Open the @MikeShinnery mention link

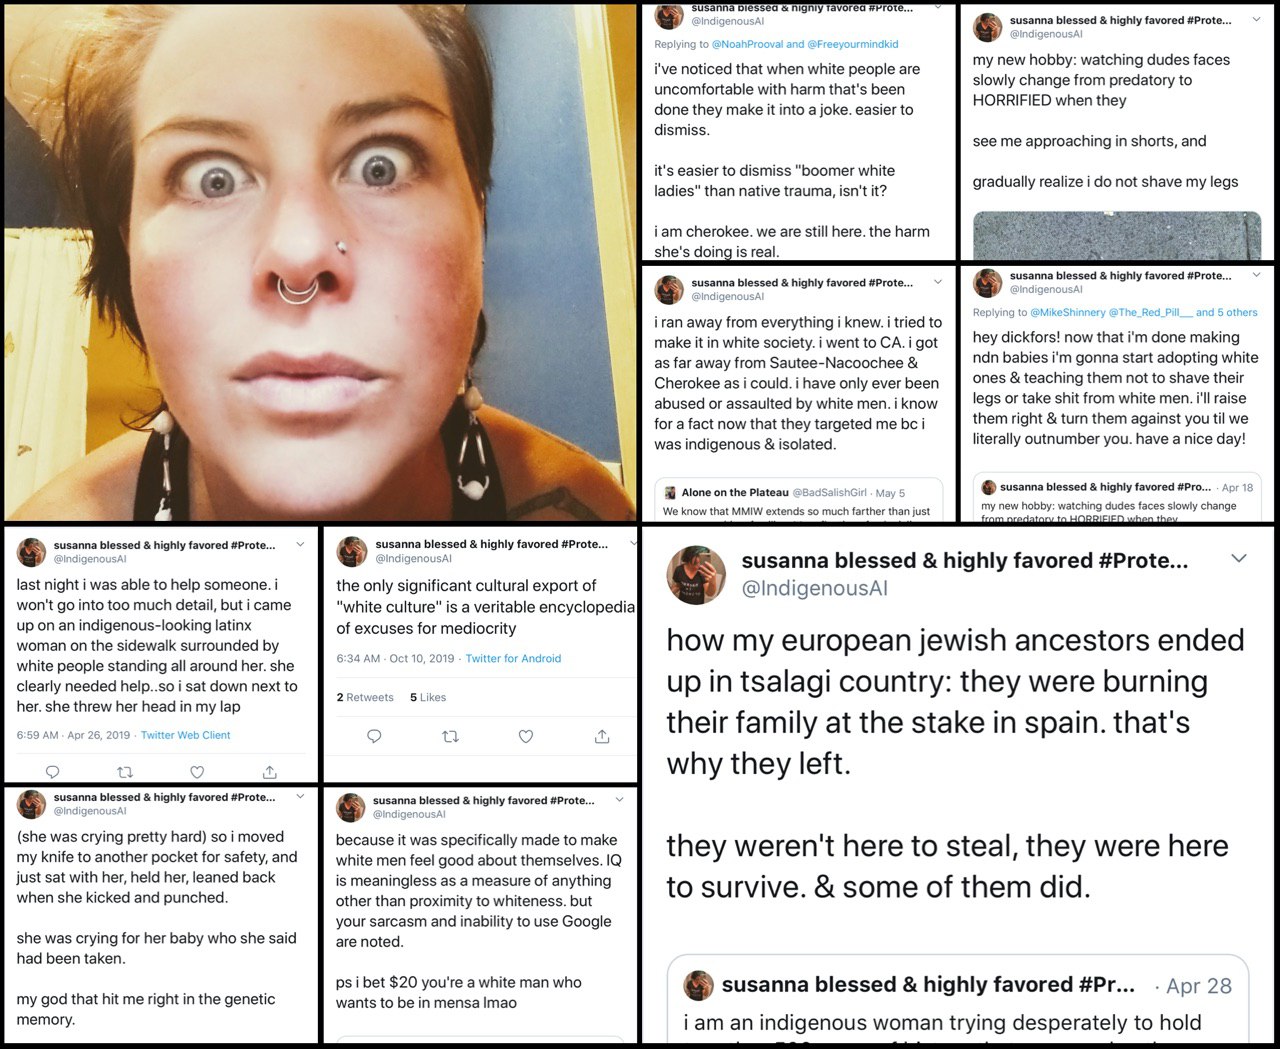tap(1068, 312)
